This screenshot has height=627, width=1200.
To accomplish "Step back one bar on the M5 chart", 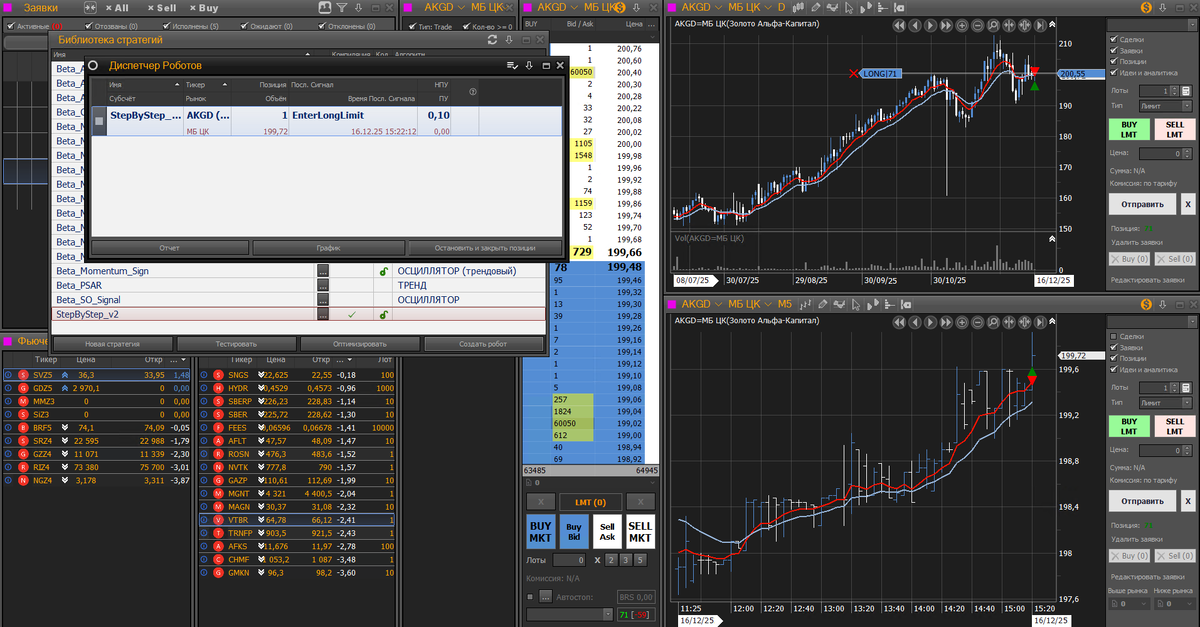I will coord(915,322).
